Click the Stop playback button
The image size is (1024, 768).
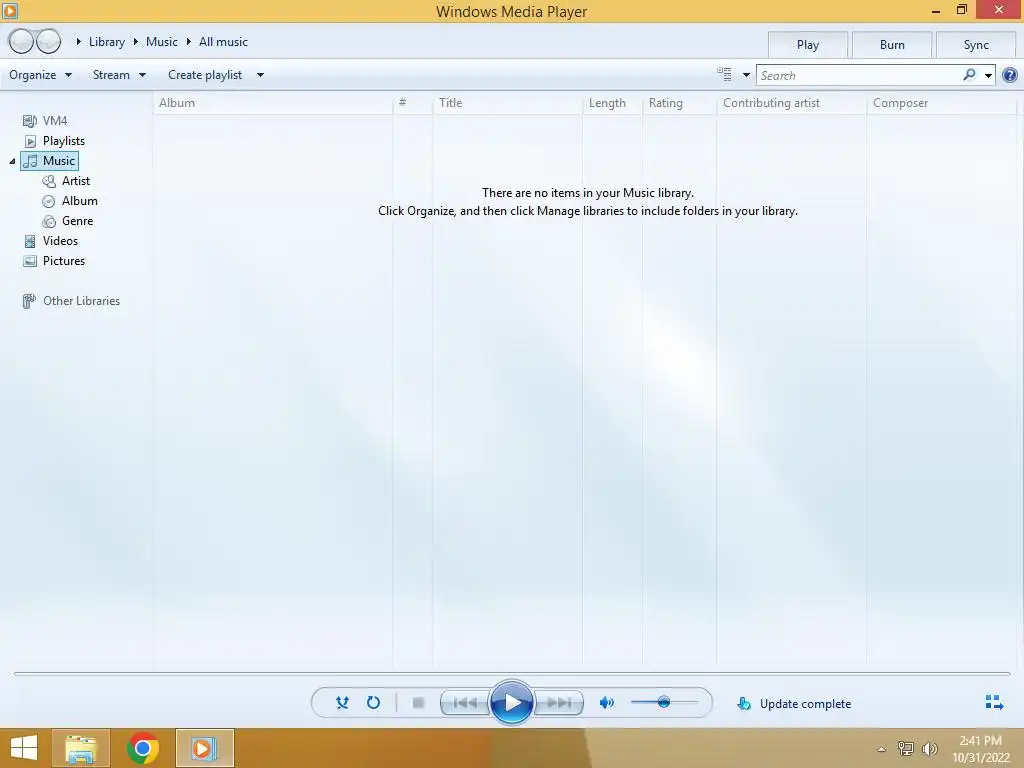419,703
